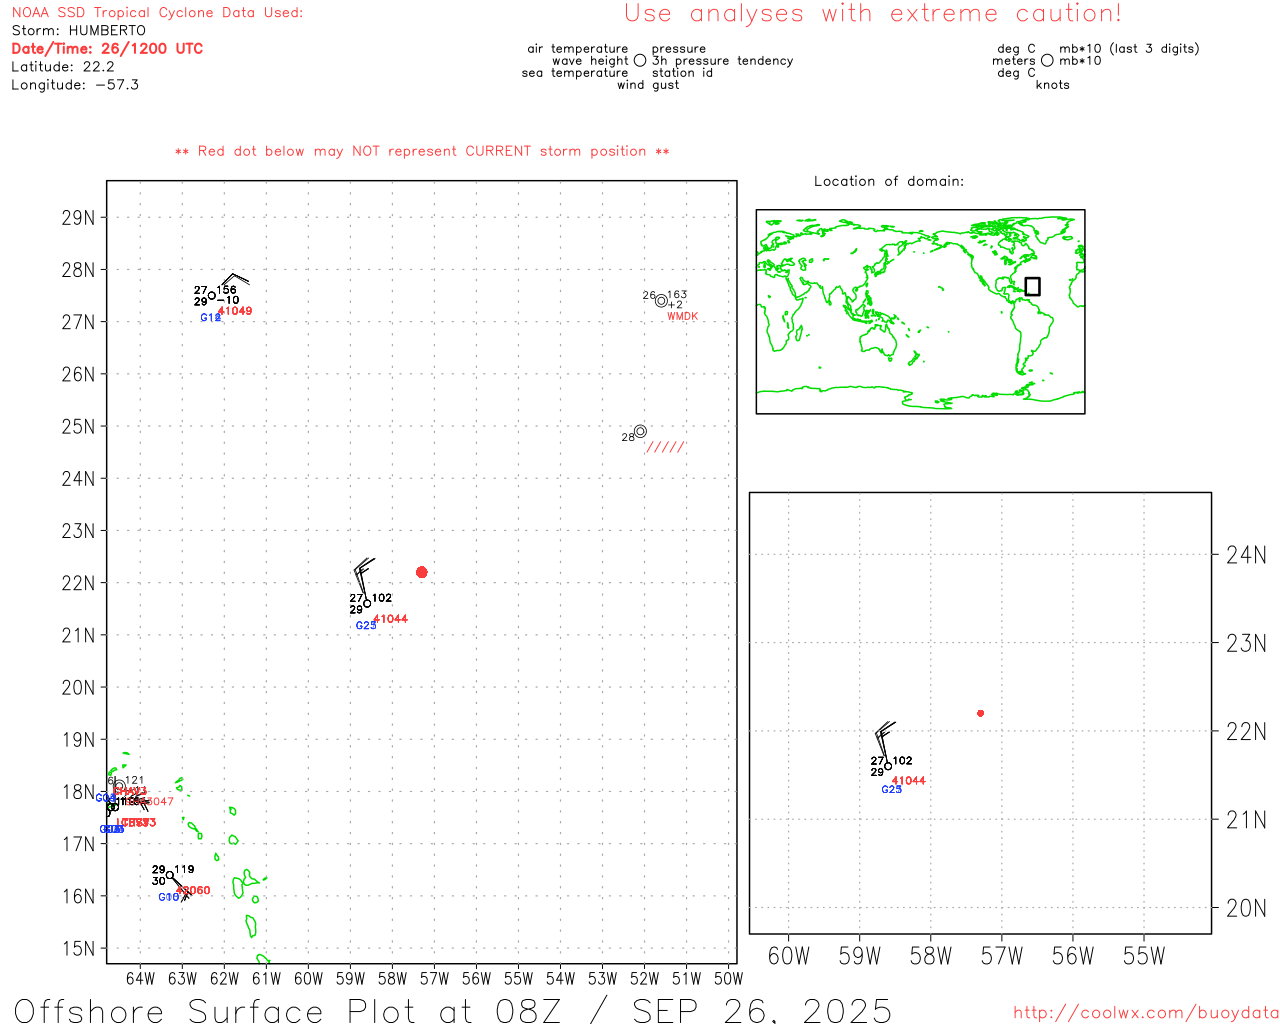Click red station label 41044 in inset map
The height and width of the screenshot is (1024, 1280).
click(909, 781)
